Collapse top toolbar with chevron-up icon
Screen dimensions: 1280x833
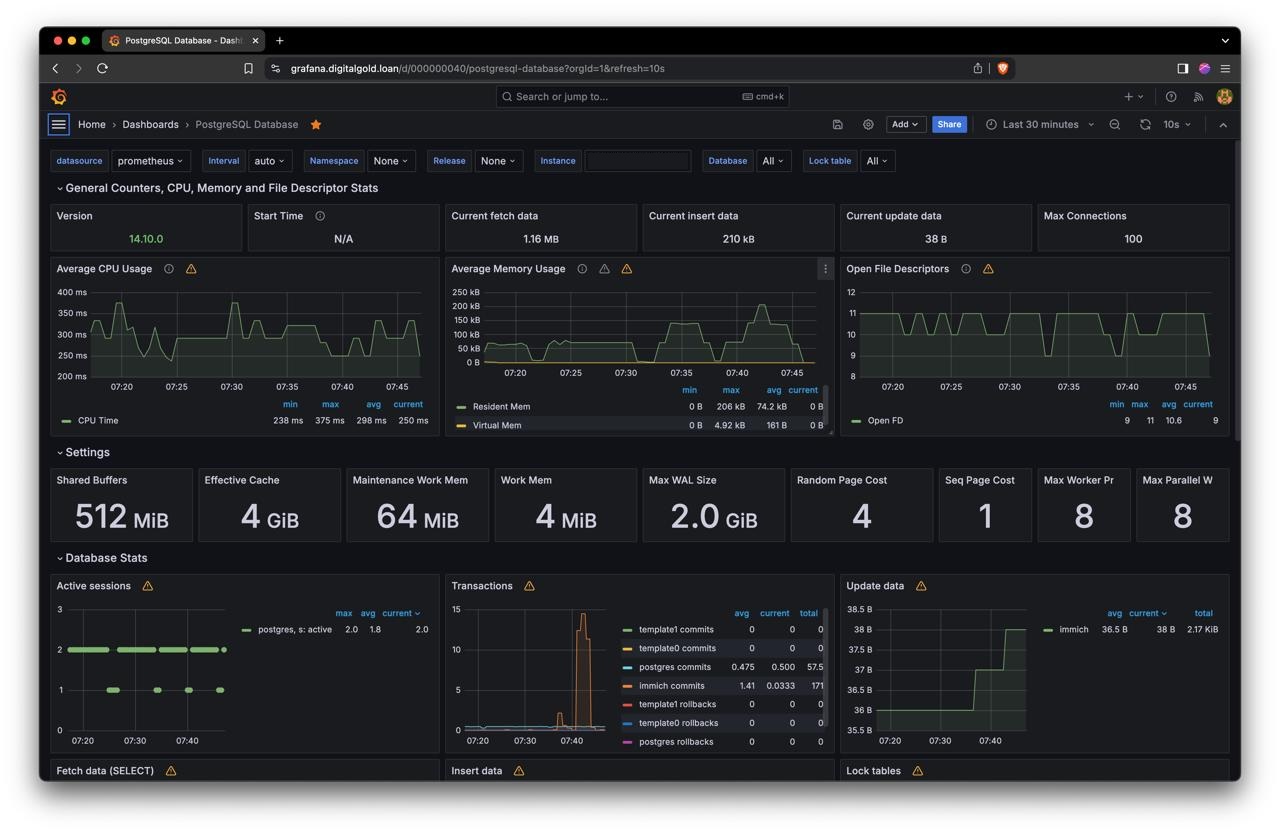tap(1223, 125)
